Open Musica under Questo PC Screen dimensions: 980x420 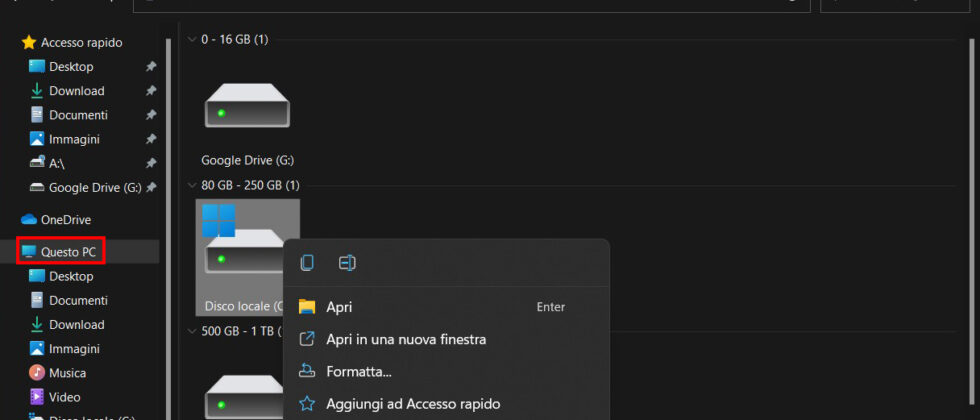pos(67,373)
